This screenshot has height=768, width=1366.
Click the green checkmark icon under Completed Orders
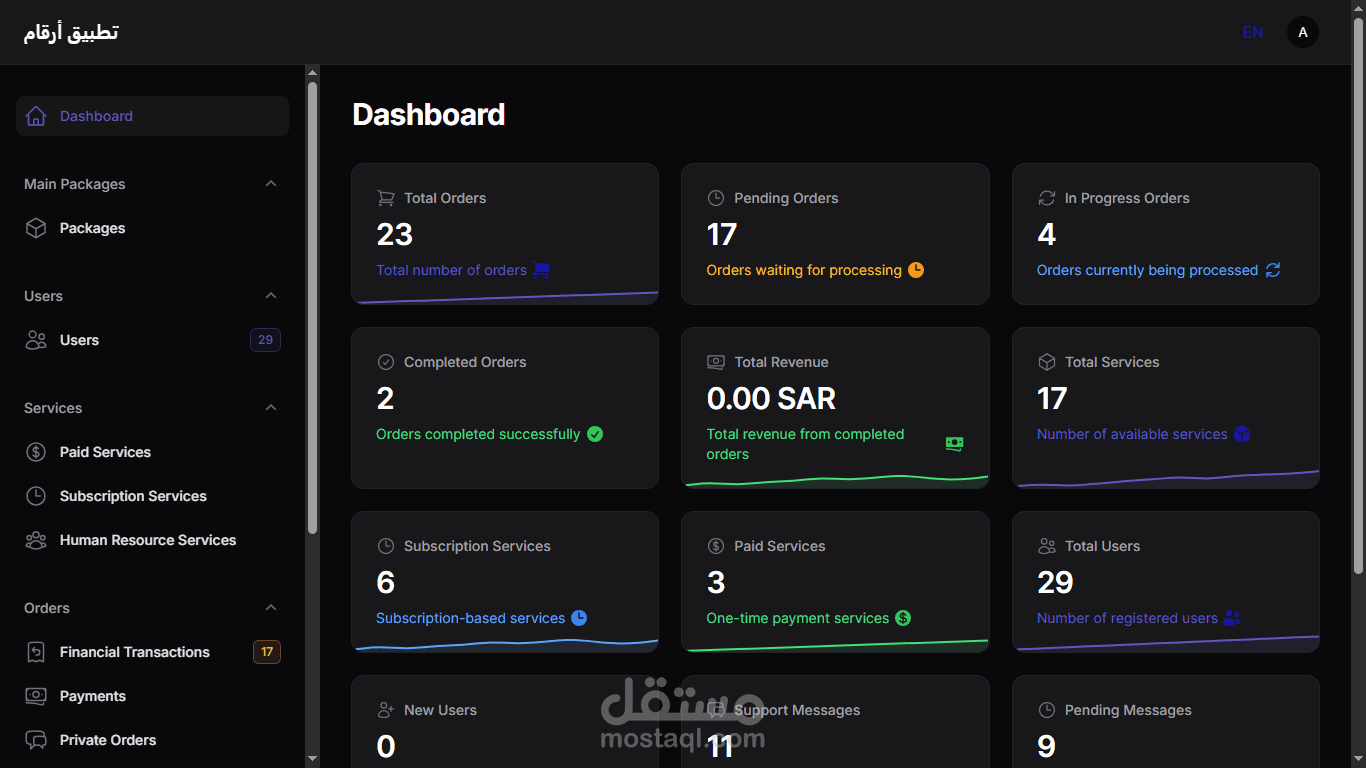595,434
